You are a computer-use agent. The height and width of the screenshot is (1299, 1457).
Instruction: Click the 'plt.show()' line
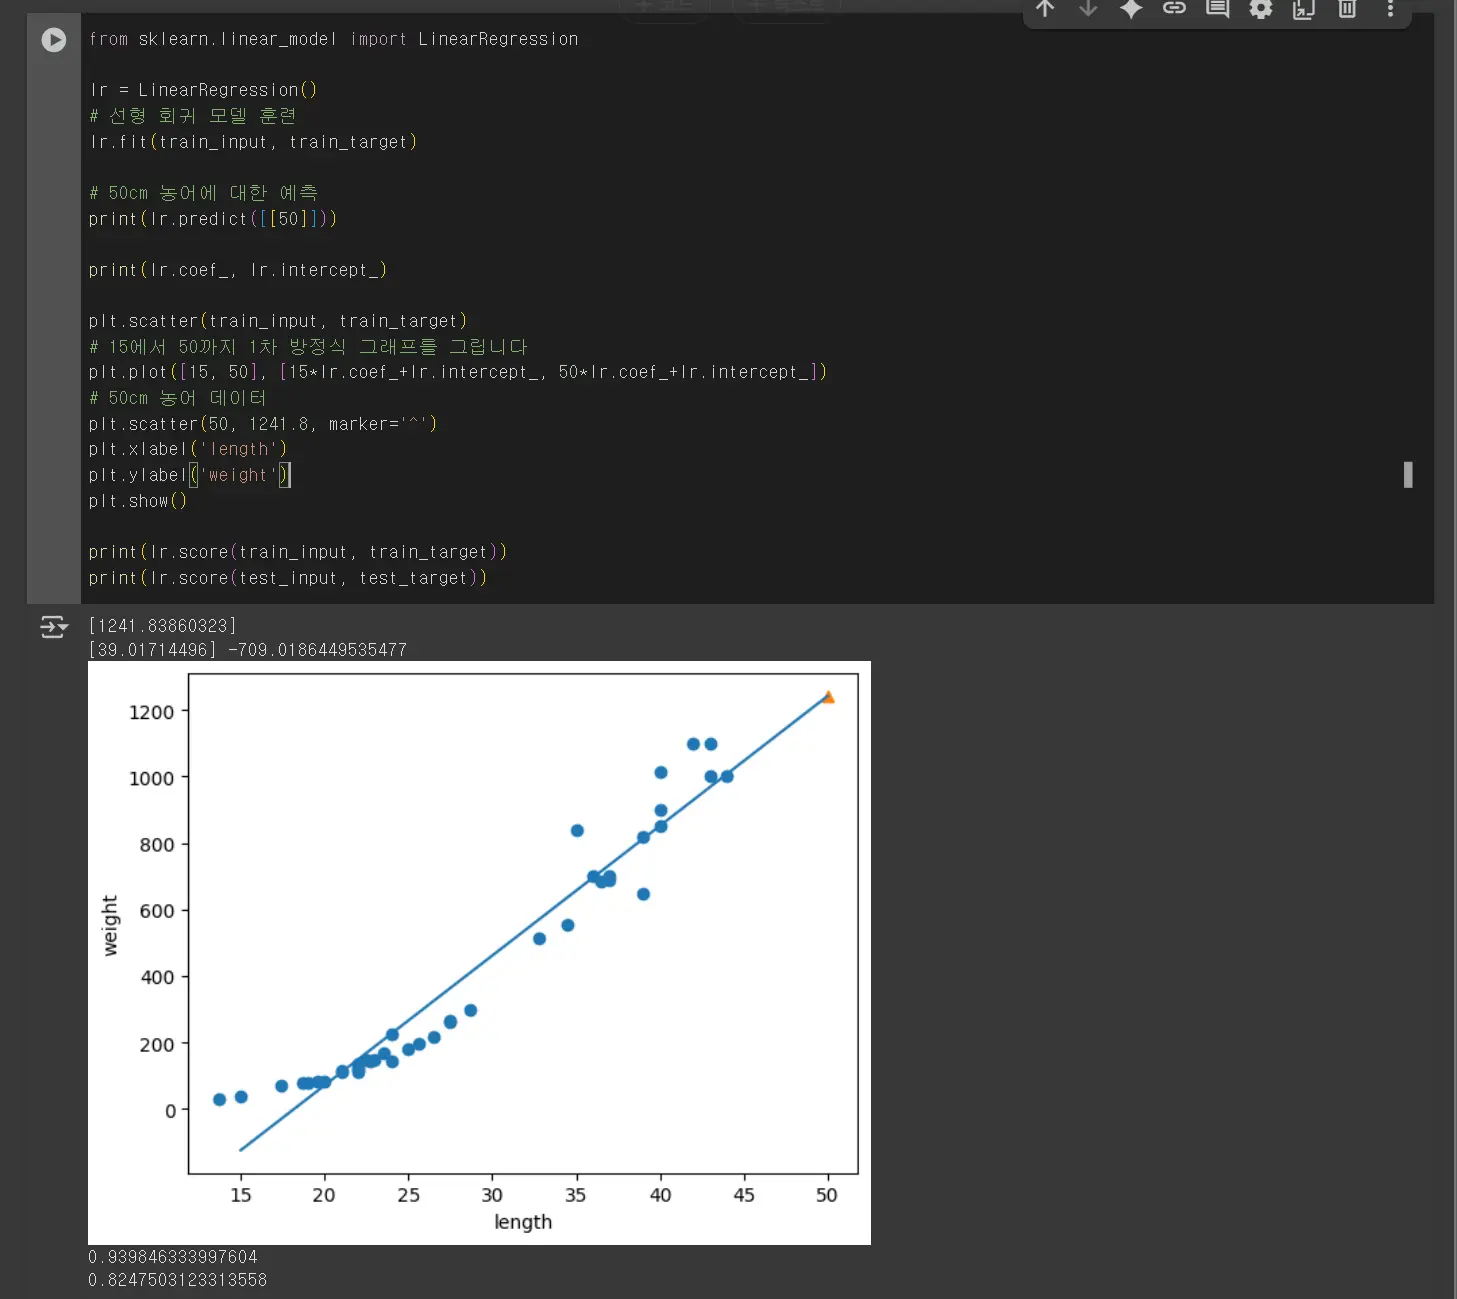(137, 501)
